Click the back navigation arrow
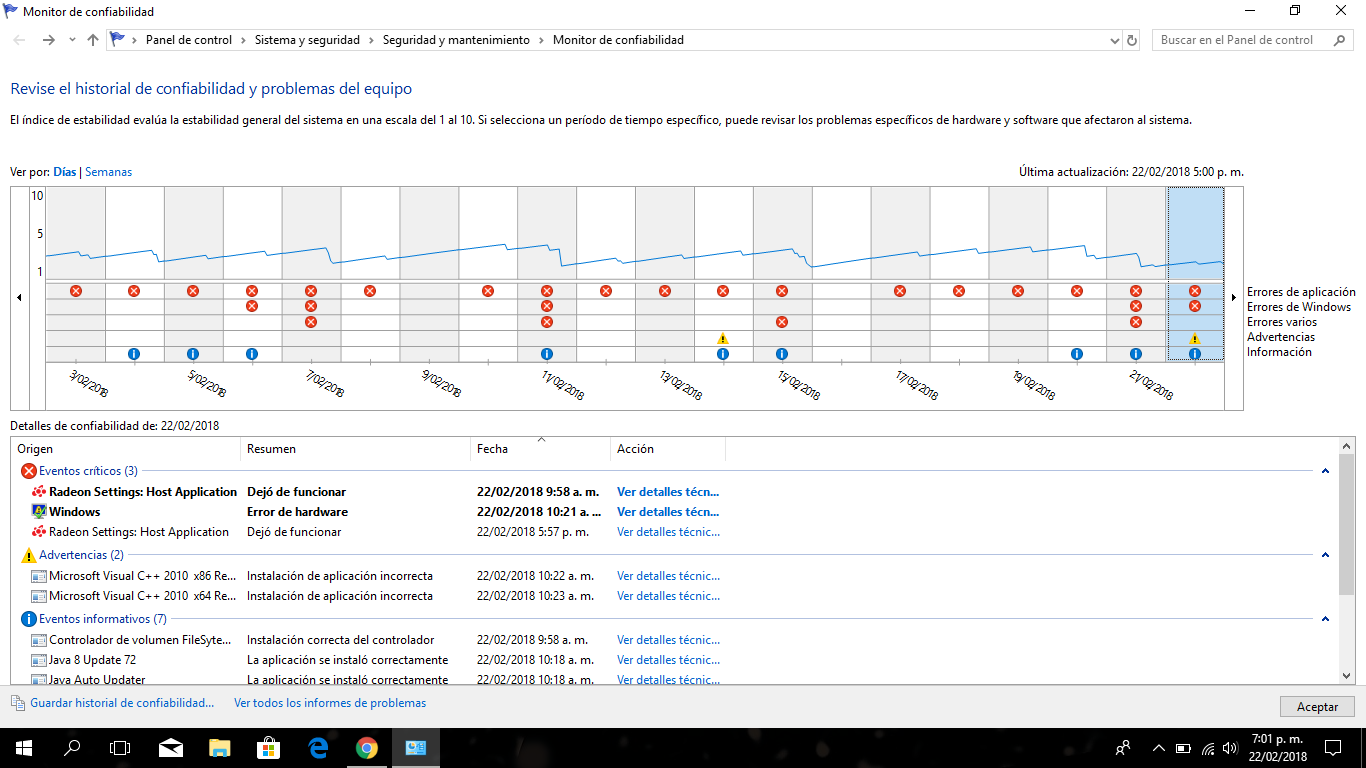Image resolution: width=1366 pixels, height=768 pixels. tap(20, 40)
